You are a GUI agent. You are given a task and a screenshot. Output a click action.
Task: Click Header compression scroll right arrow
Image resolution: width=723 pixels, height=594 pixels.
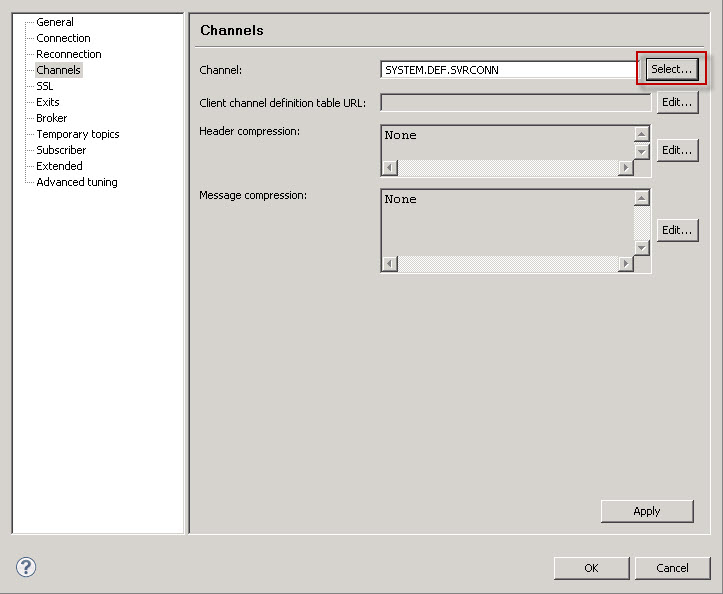click(626, 167)
